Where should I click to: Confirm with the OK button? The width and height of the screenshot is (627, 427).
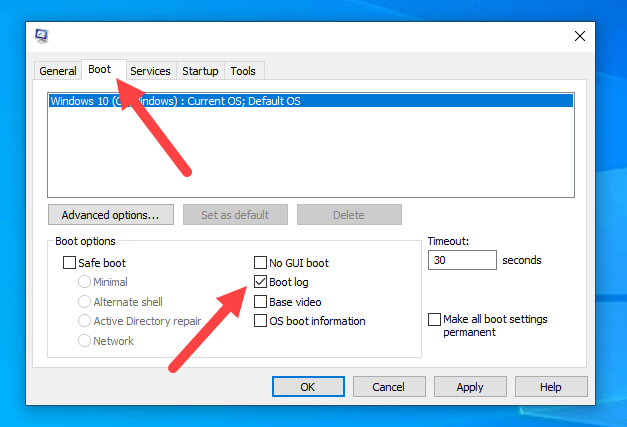click(308, 387)
